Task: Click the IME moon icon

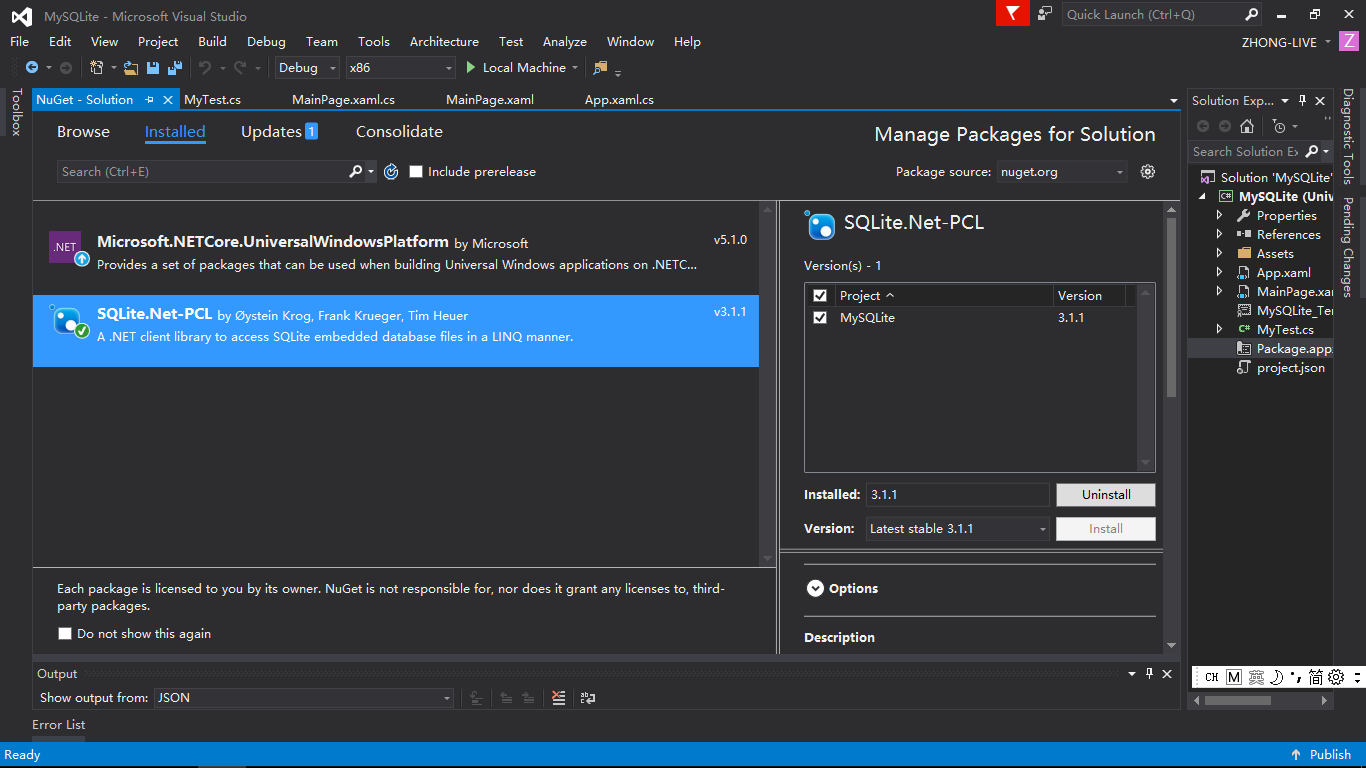Action: click(x=1276, y=677)
